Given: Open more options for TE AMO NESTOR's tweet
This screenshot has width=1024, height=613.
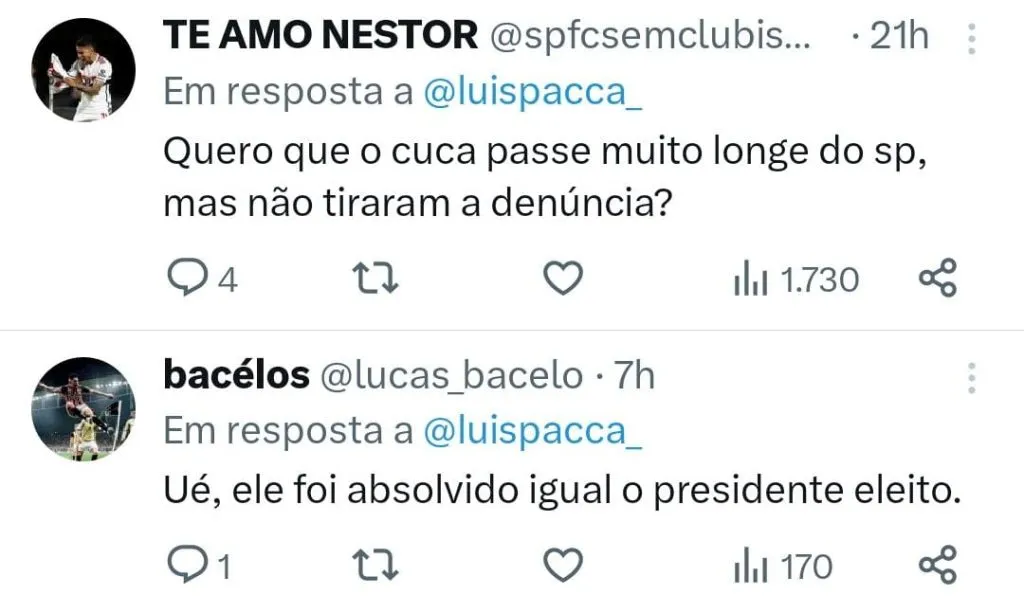Looking at the screenshot, I should point(970,39).
